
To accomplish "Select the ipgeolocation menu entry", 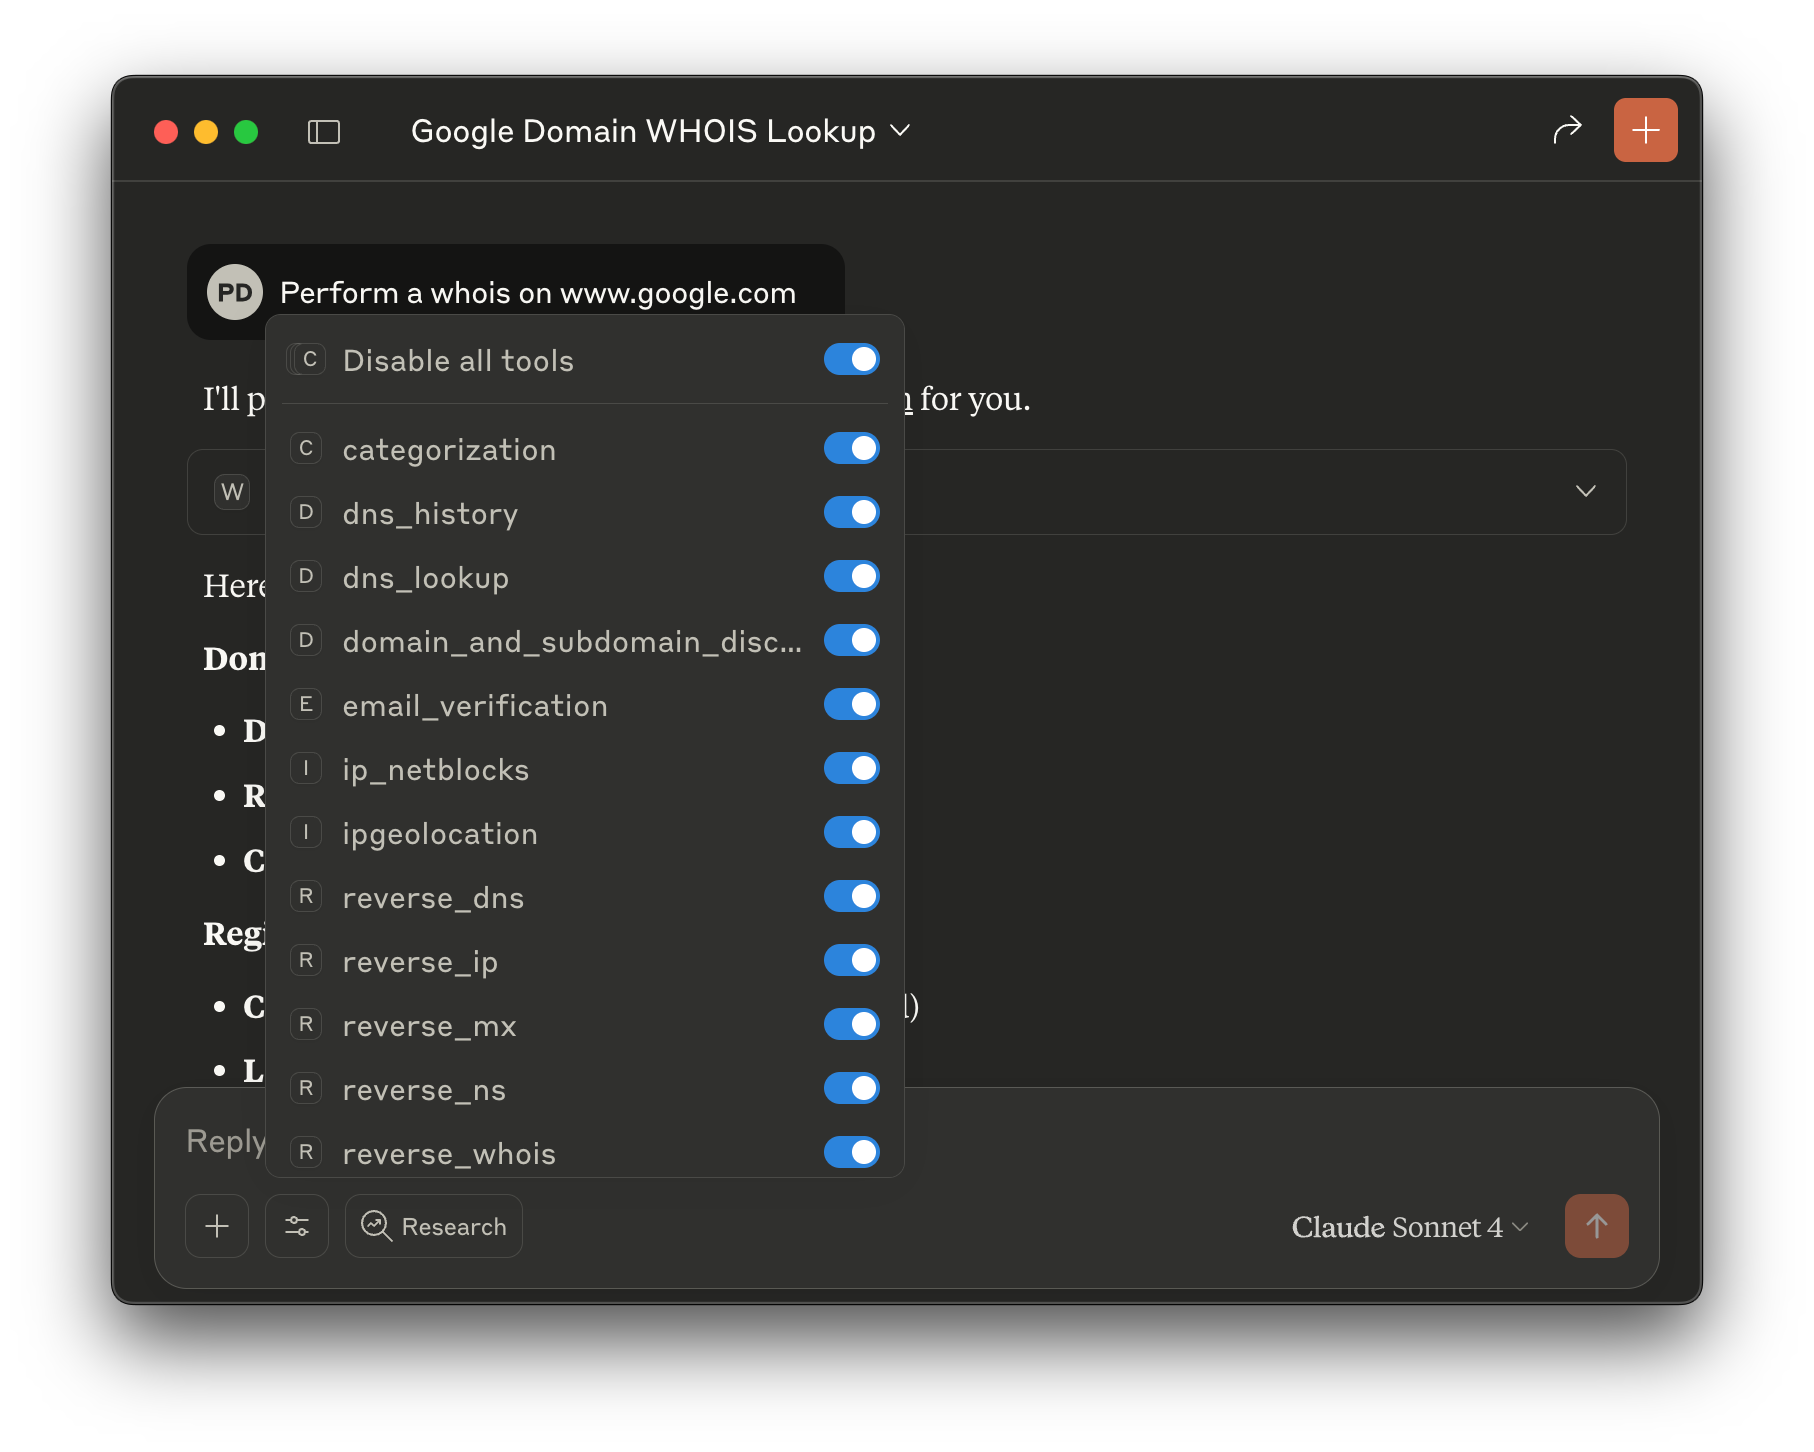I will [x=440, y=833].
